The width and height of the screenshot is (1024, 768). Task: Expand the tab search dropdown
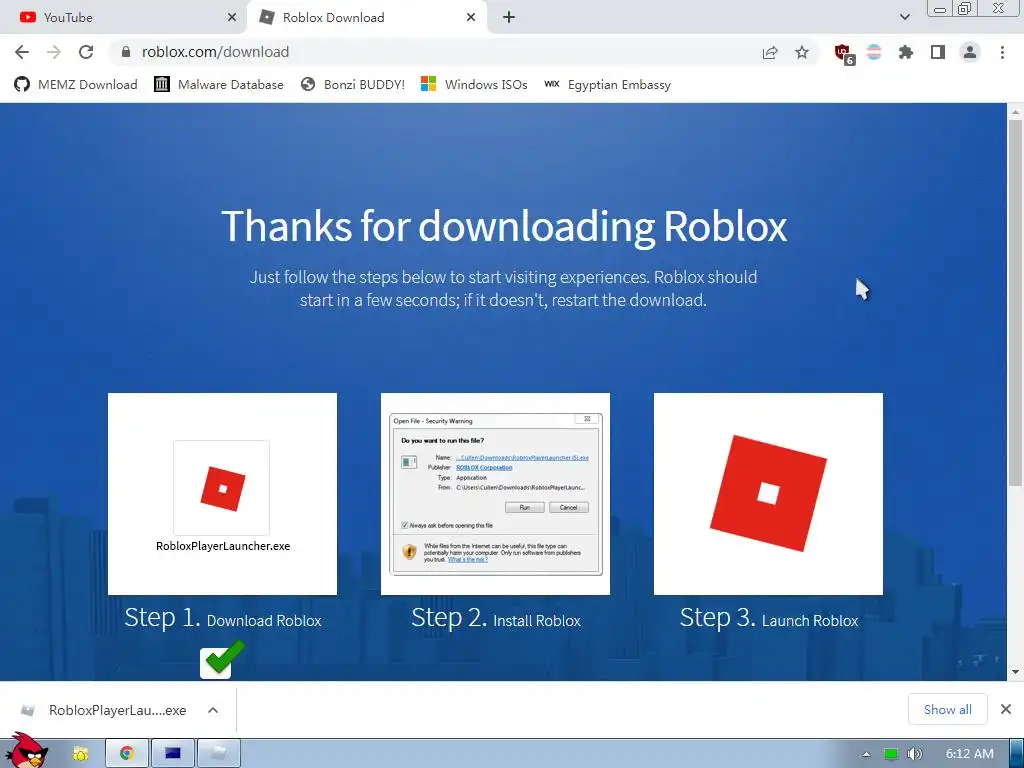(x=904, y=18)
